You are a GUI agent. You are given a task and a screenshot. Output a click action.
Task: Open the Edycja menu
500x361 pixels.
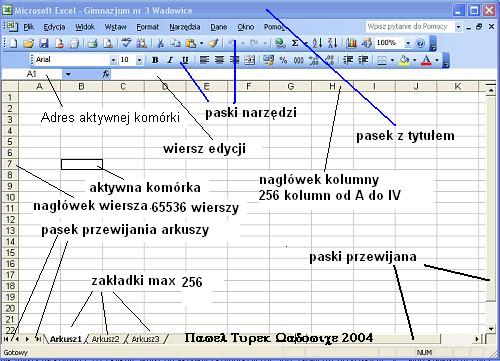click(54, 27)
